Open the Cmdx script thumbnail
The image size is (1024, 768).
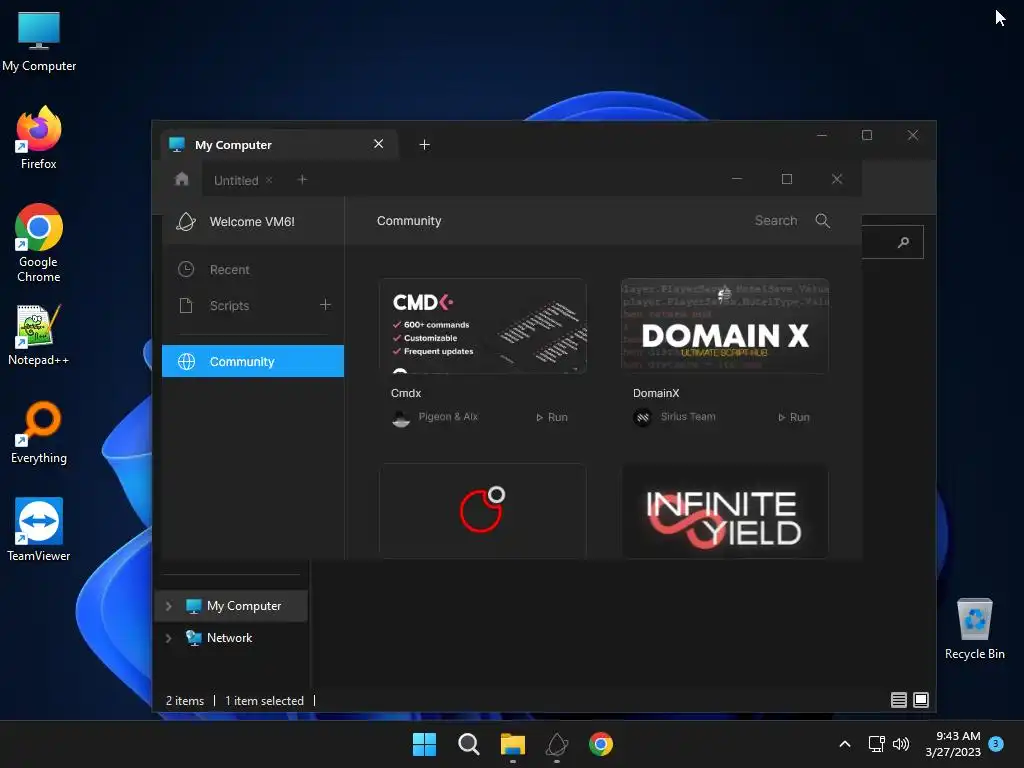coord(483,326)
